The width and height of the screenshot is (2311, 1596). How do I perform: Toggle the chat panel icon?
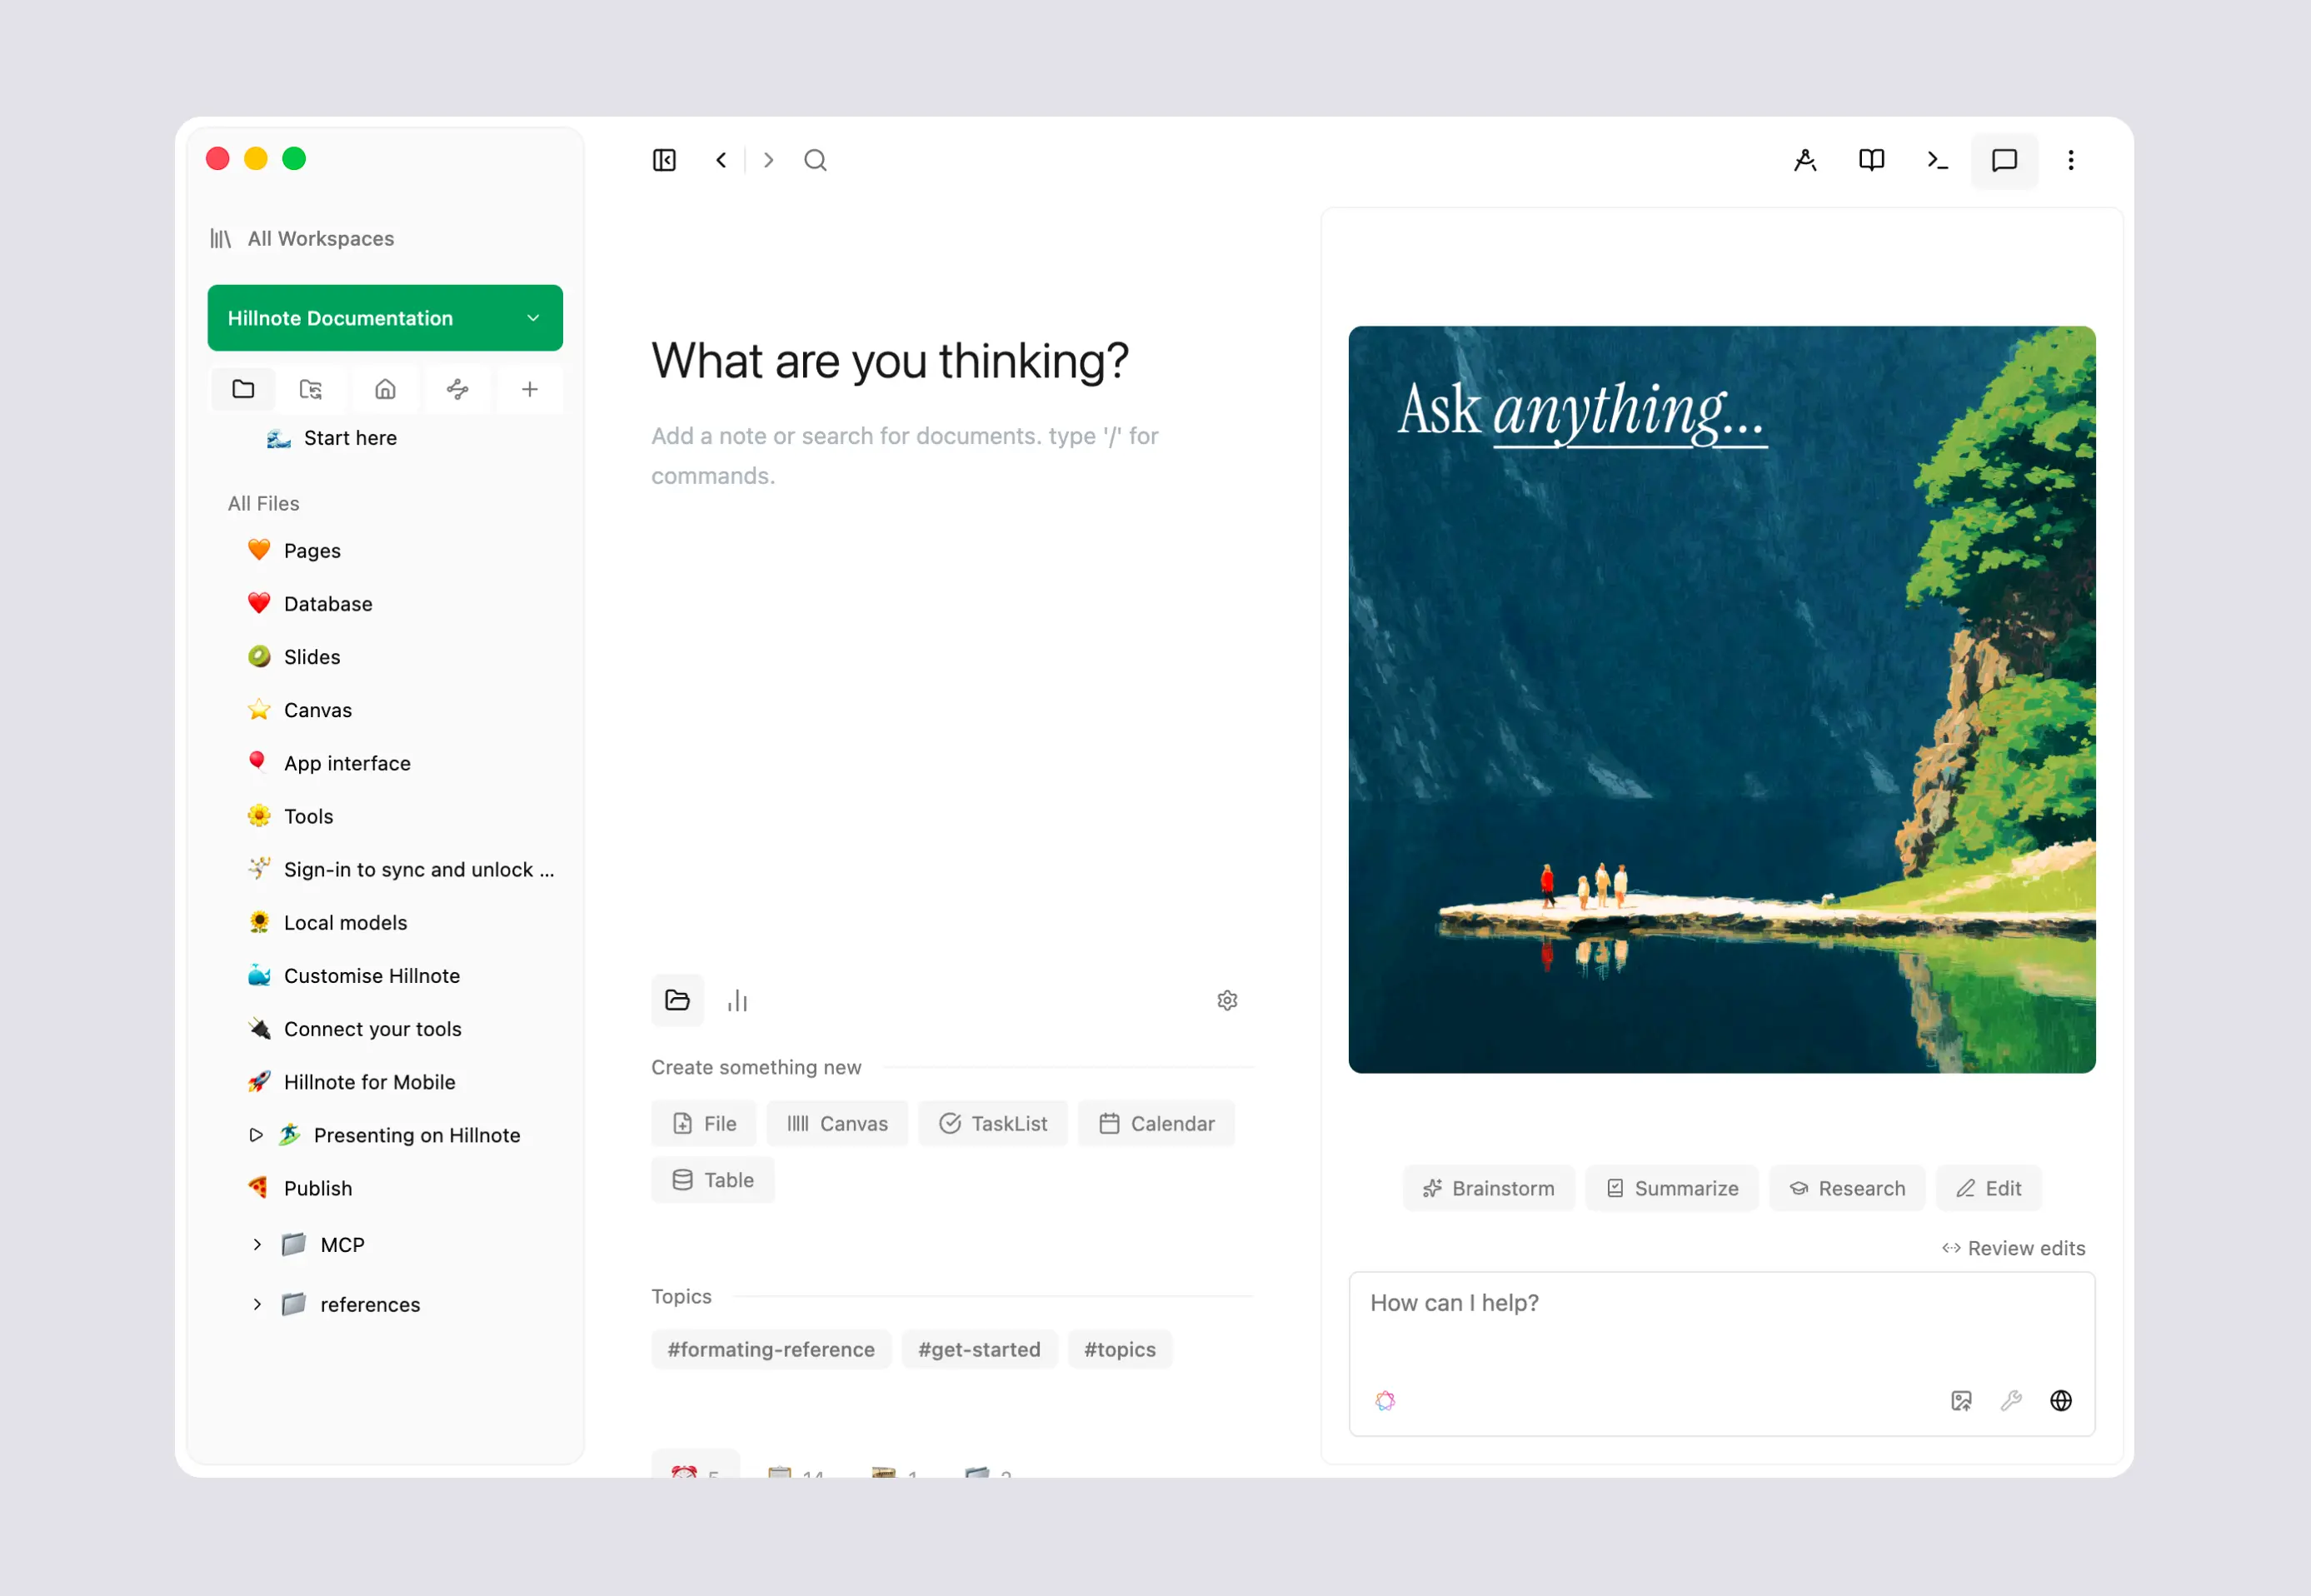click(x=2004, y=160)
